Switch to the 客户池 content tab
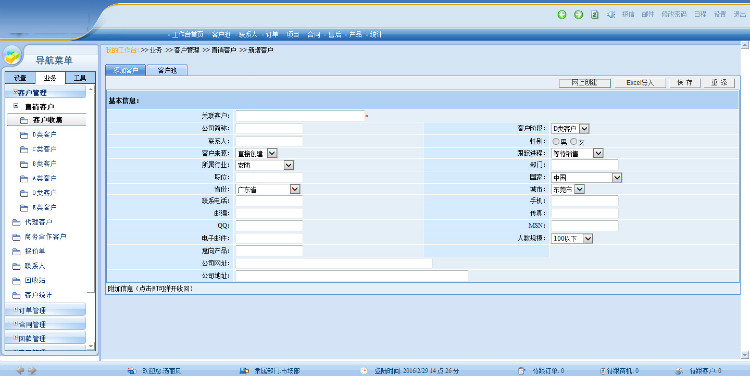750x376 pixels. 167,70
